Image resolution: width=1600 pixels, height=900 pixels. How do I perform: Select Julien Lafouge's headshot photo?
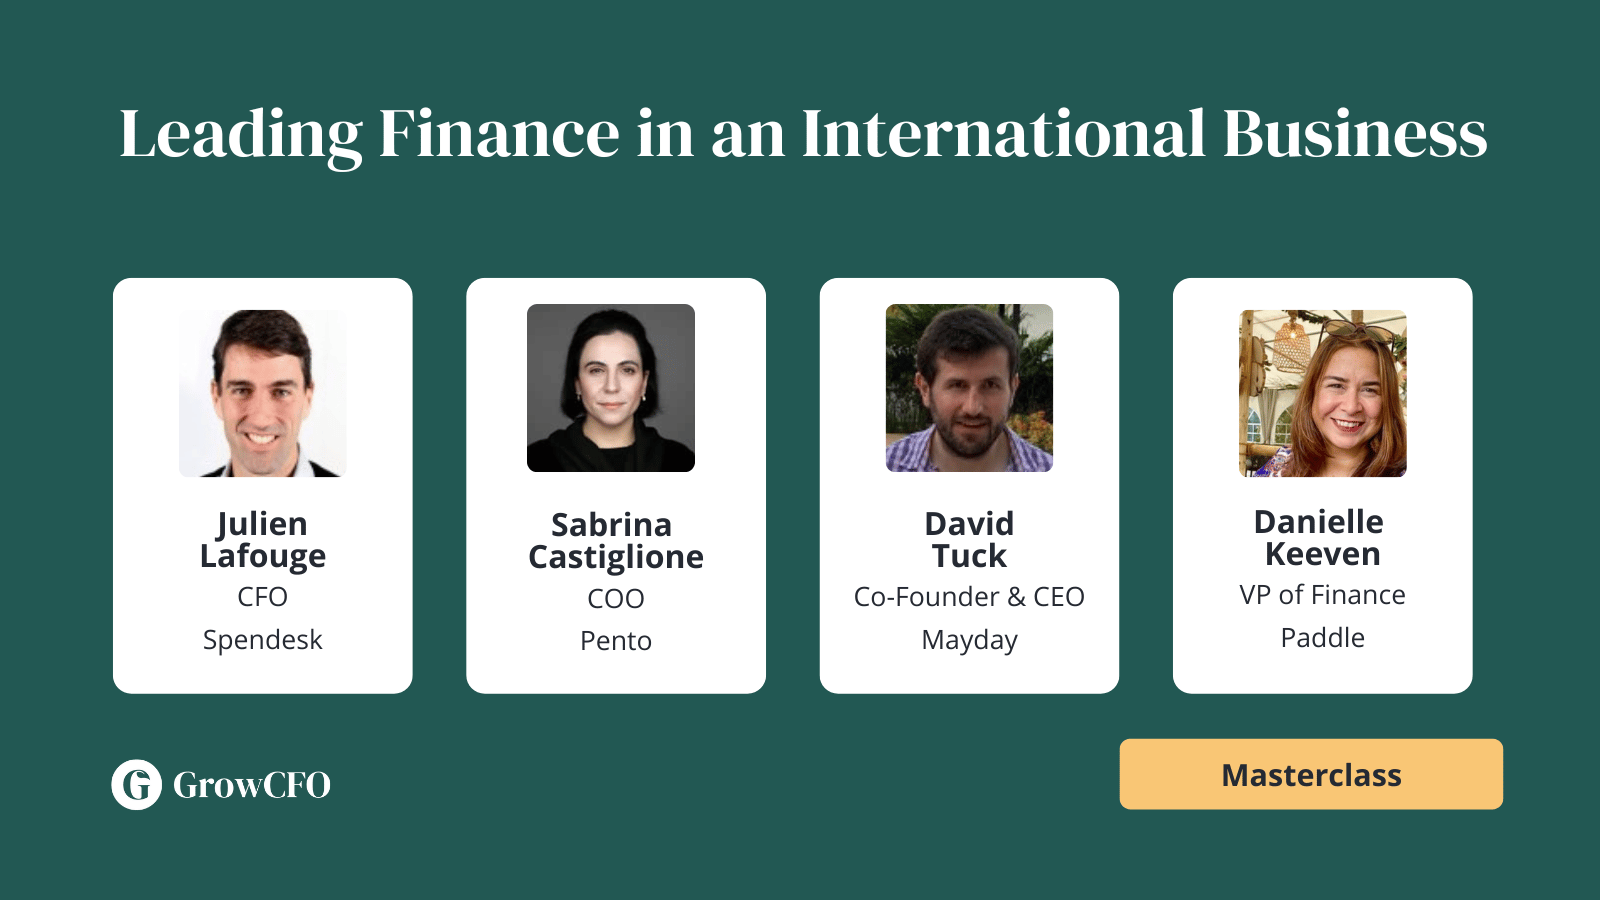[263, 393]
